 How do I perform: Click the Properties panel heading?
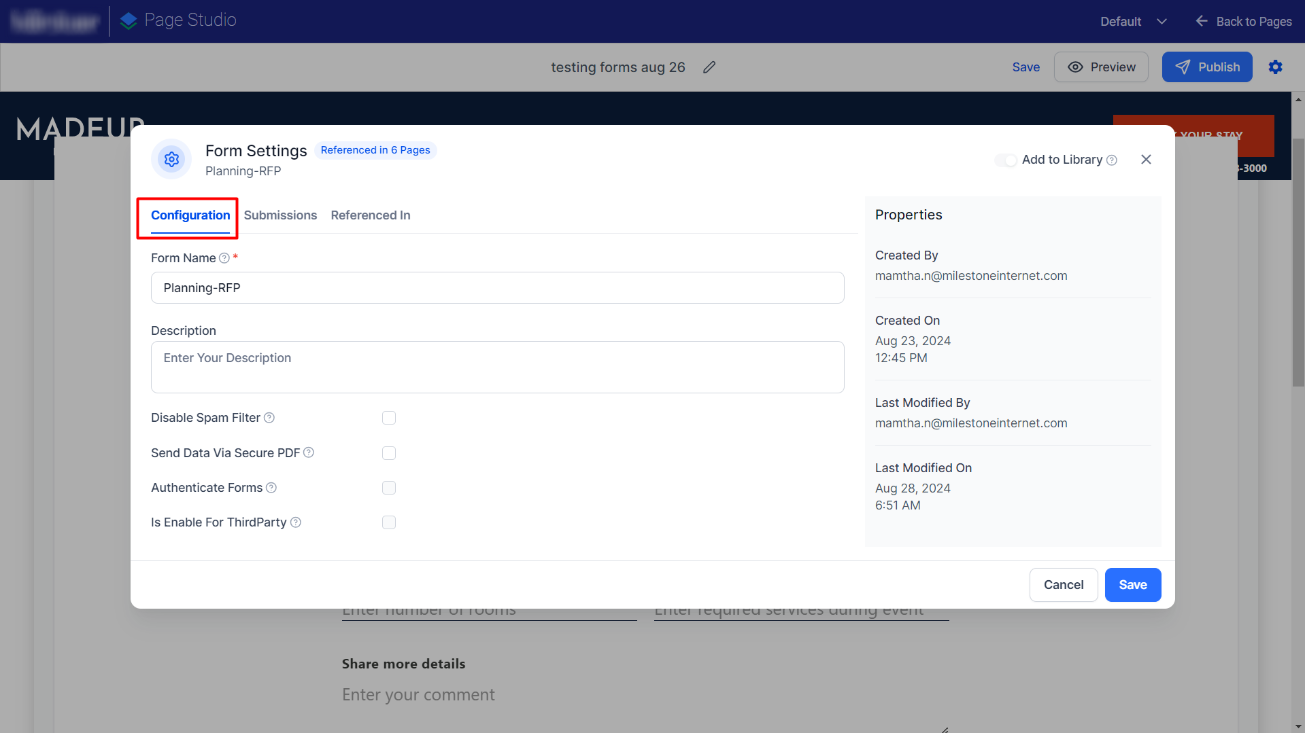(909, 215)
